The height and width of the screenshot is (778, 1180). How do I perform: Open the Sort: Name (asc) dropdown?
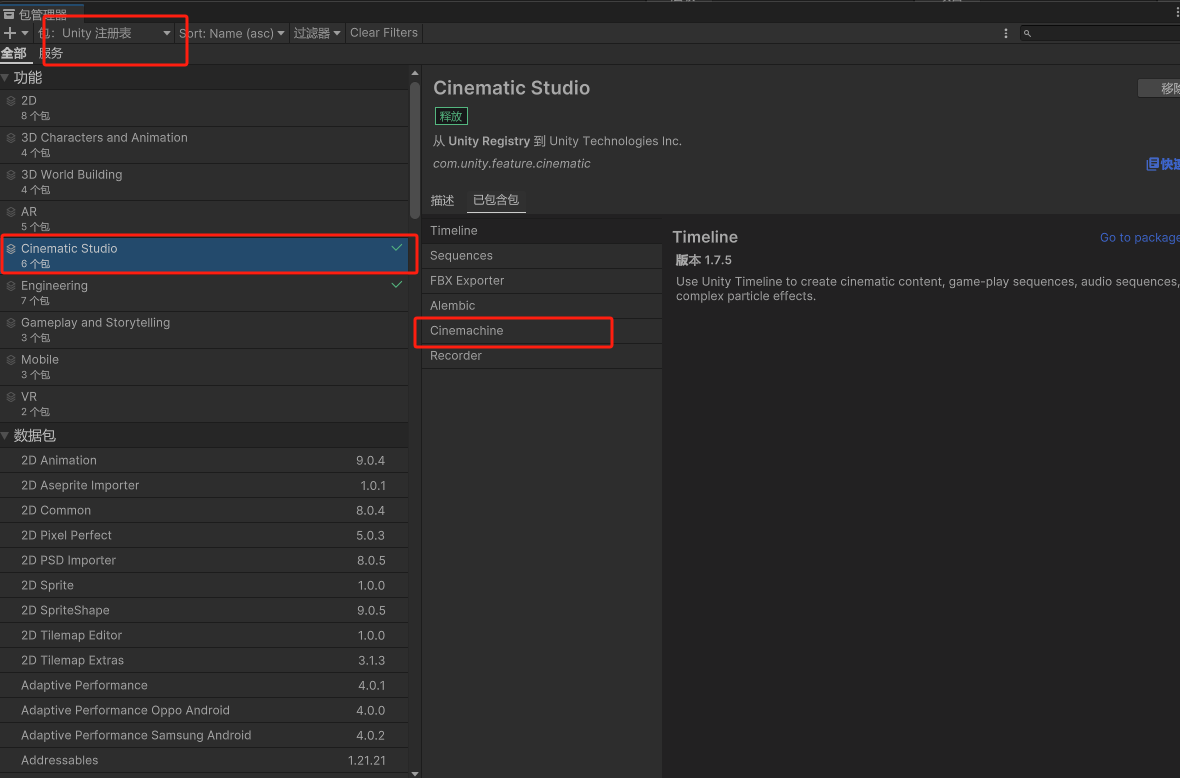(231, 33)
